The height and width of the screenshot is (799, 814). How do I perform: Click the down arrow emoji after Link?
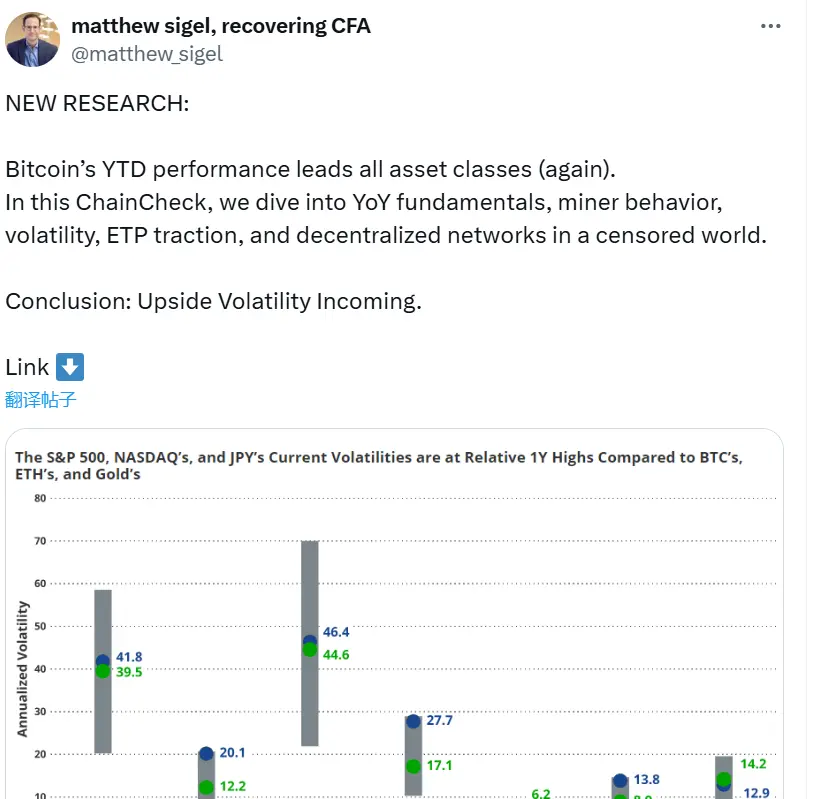tap(72, 366)
